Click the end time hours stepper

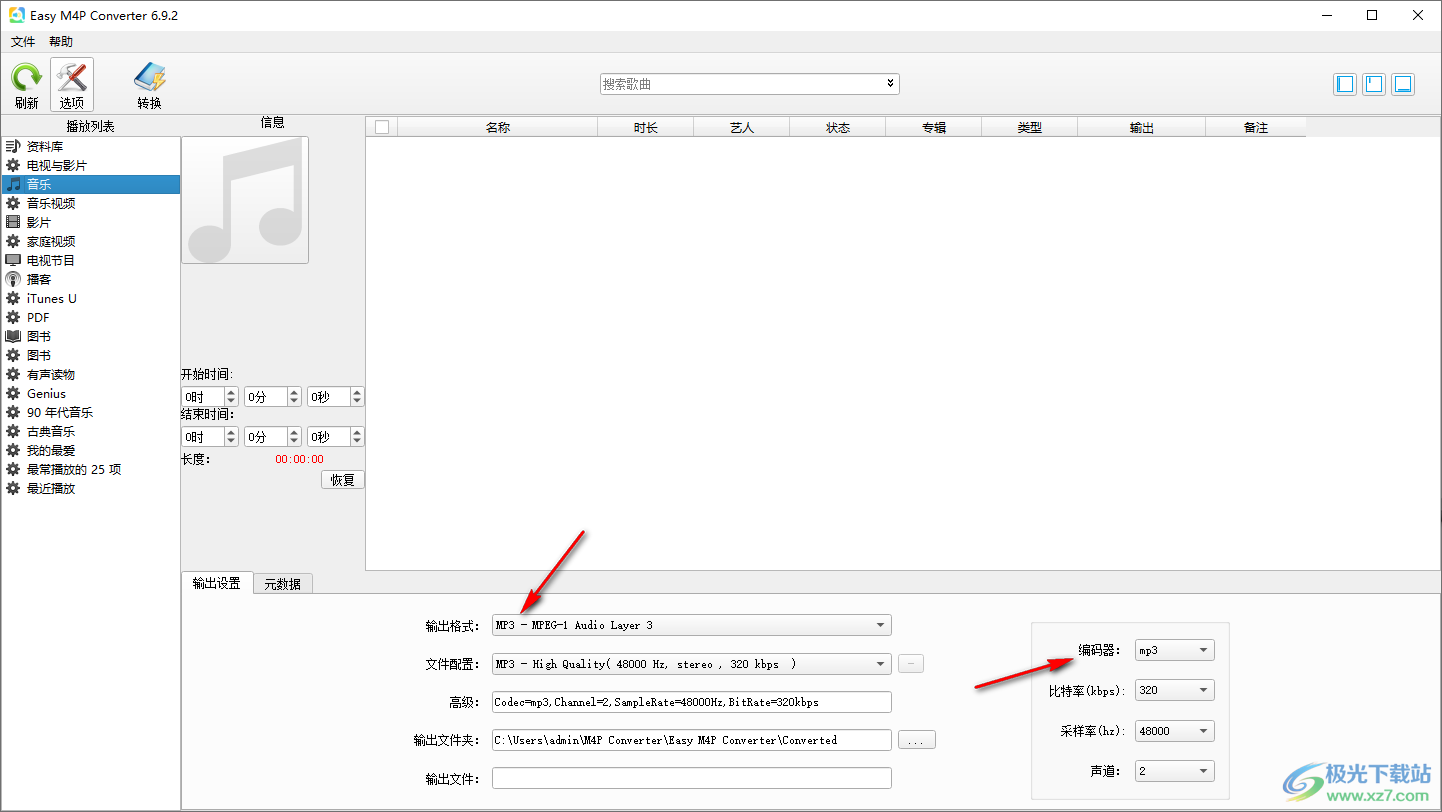point(231,437)
